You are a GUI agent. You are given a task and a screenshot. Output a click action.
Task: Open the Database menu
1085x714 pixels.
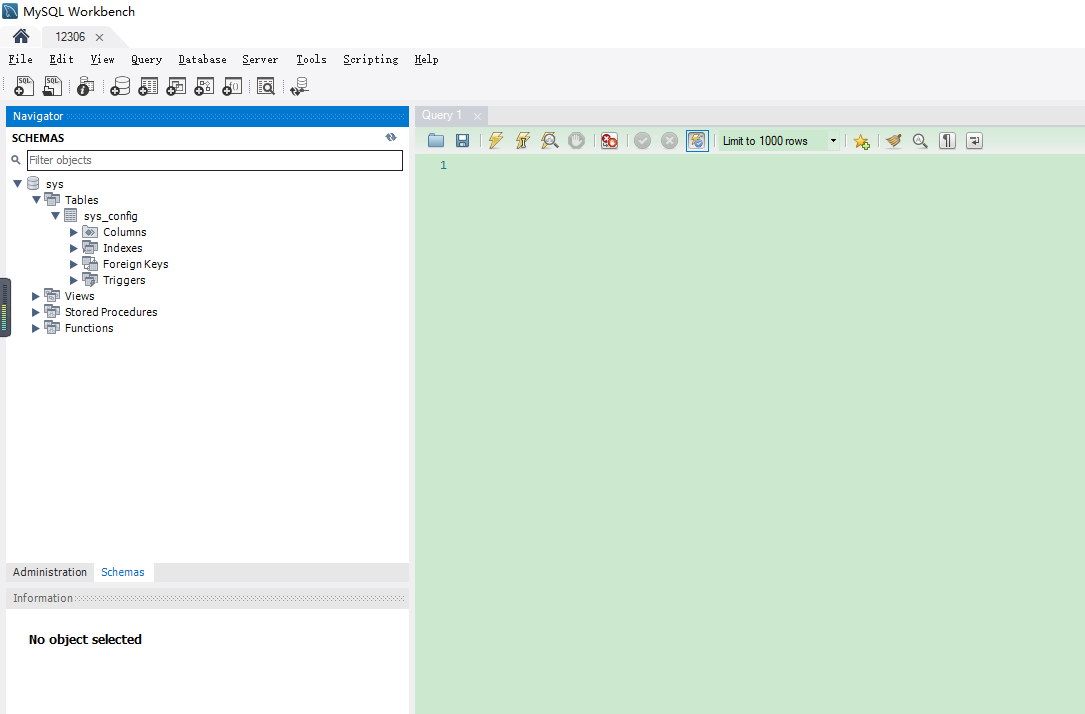[x=202, y=60]
